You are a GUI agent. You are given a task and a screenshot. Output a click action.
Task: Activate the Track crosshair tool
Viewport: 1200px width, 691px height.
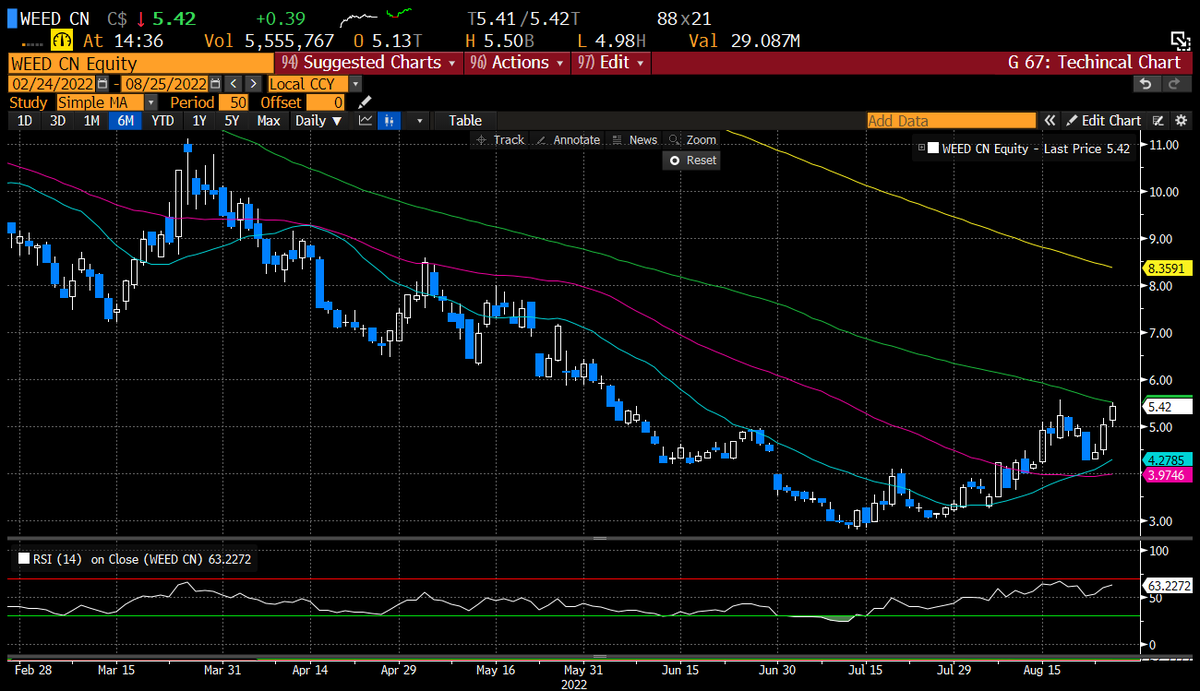pos(501,140)
